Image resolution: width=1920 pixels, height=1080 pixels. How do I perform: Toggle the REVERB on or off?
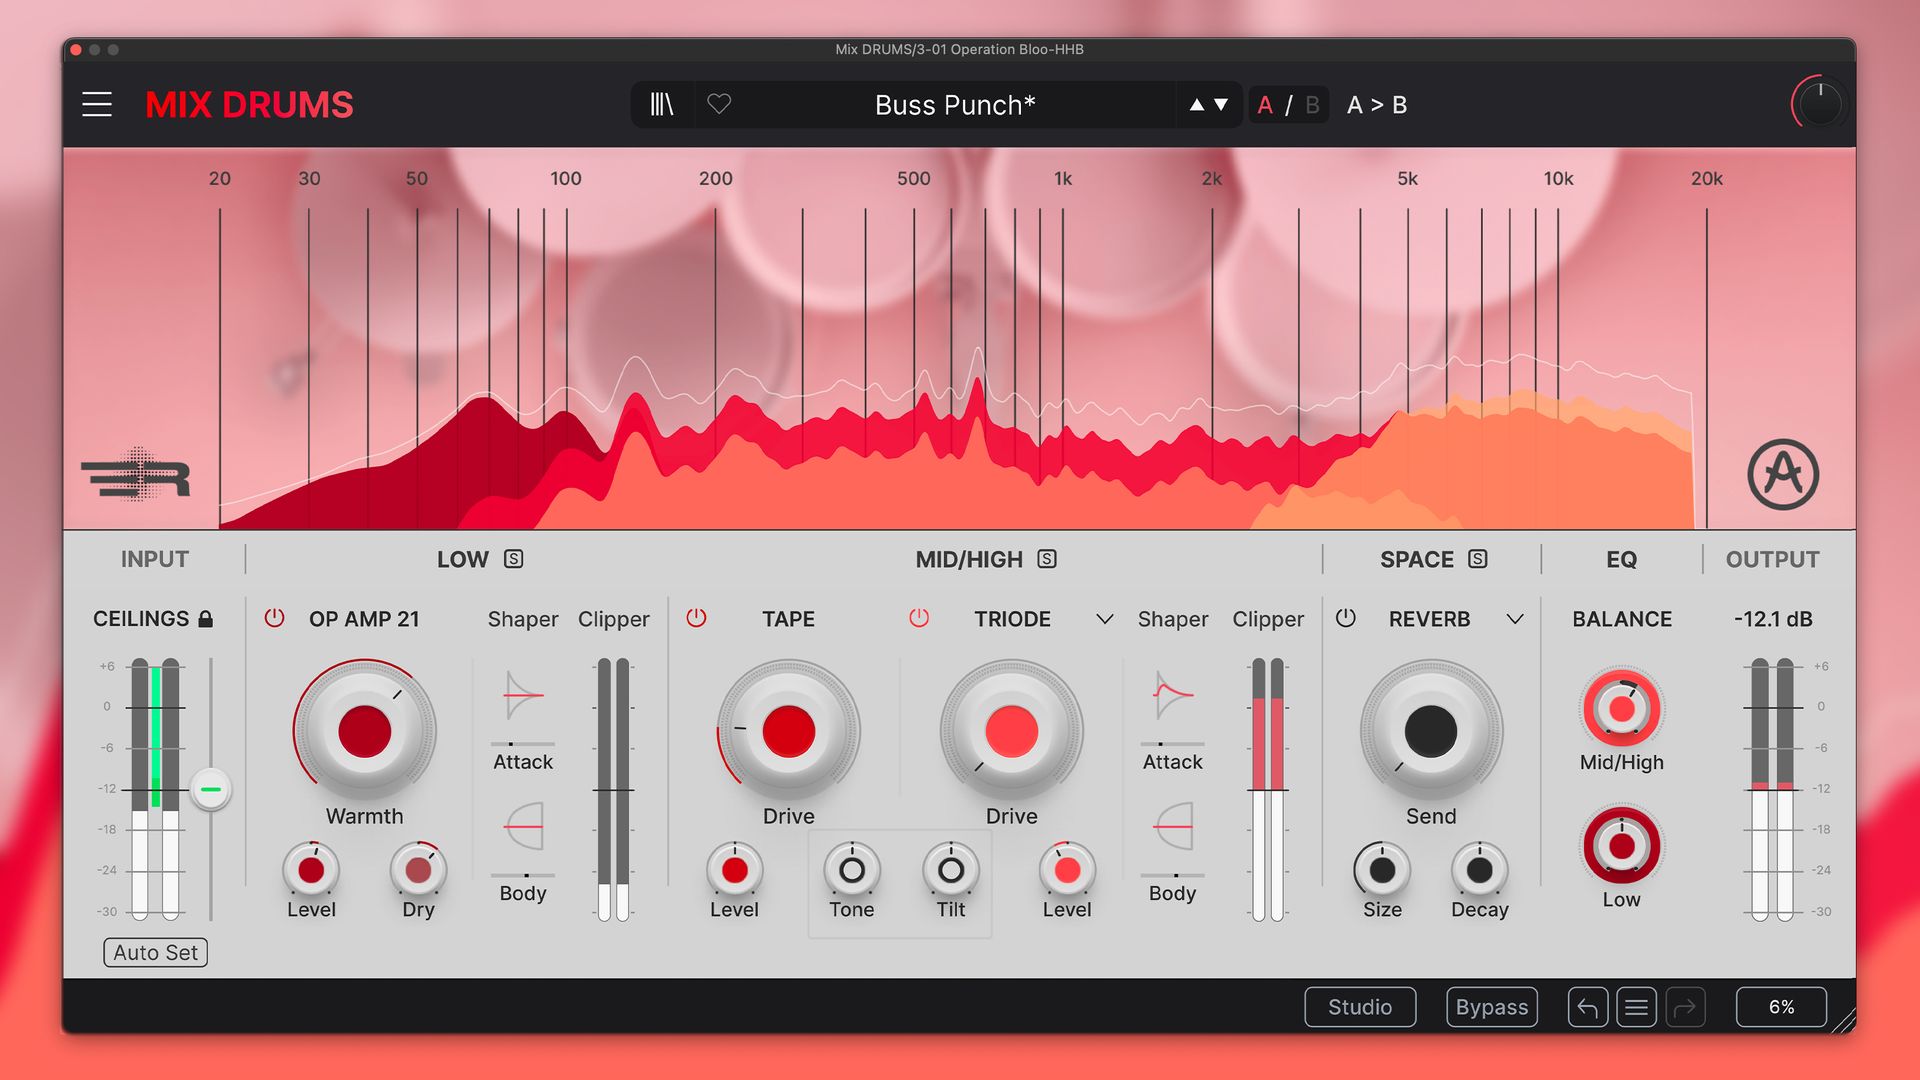tap(1346, 618)
